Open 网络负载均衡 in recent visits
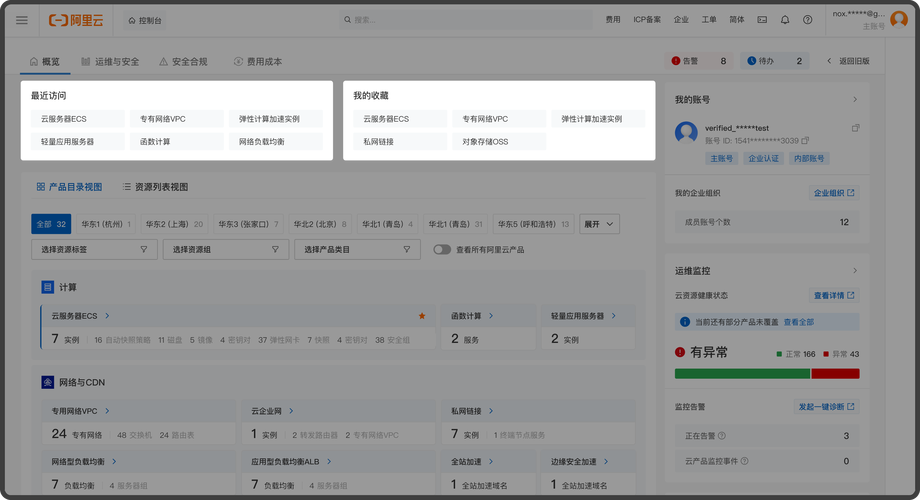The height and width of the screenshot is (500, 920). [x=276, y=141]
